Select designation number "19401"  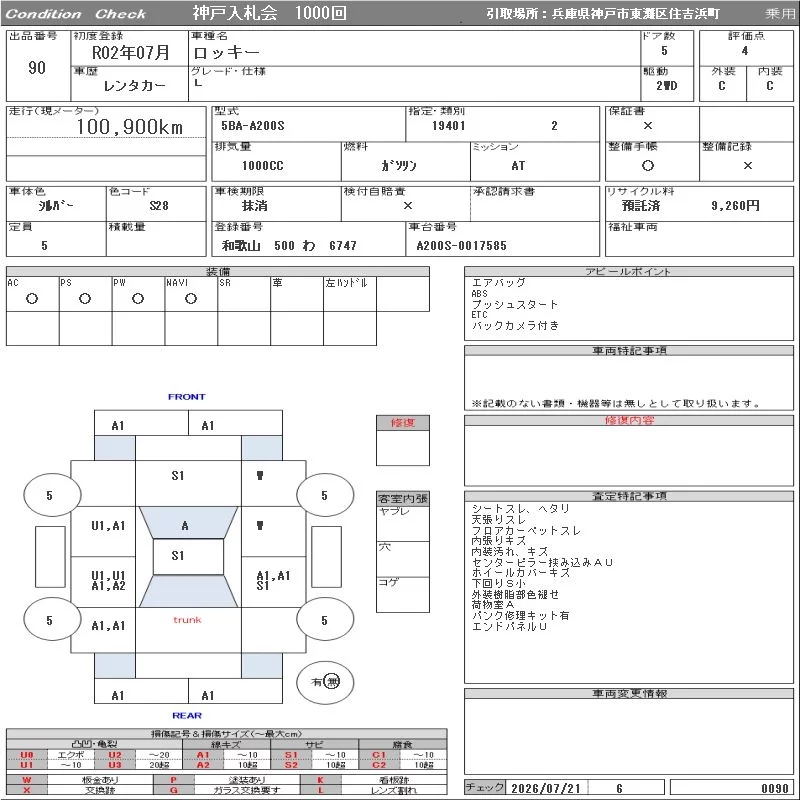coord(448,126)
